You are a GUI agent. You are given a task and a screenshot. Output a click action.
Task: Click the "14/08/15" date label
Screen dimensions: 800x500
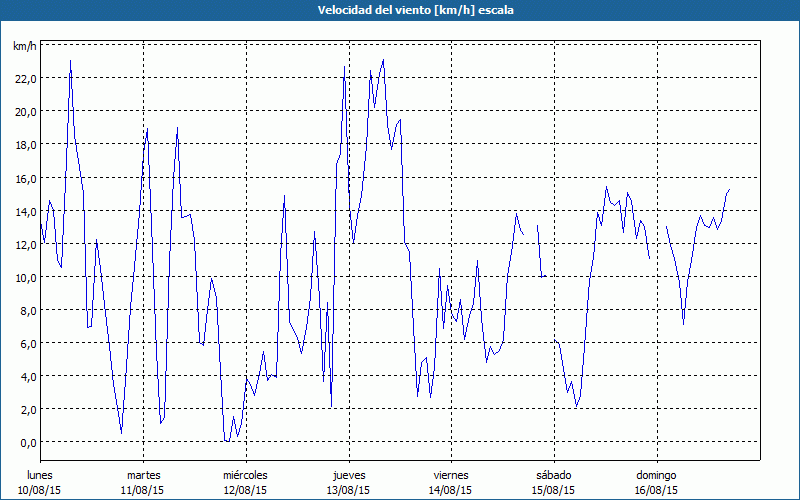point(451,490)
